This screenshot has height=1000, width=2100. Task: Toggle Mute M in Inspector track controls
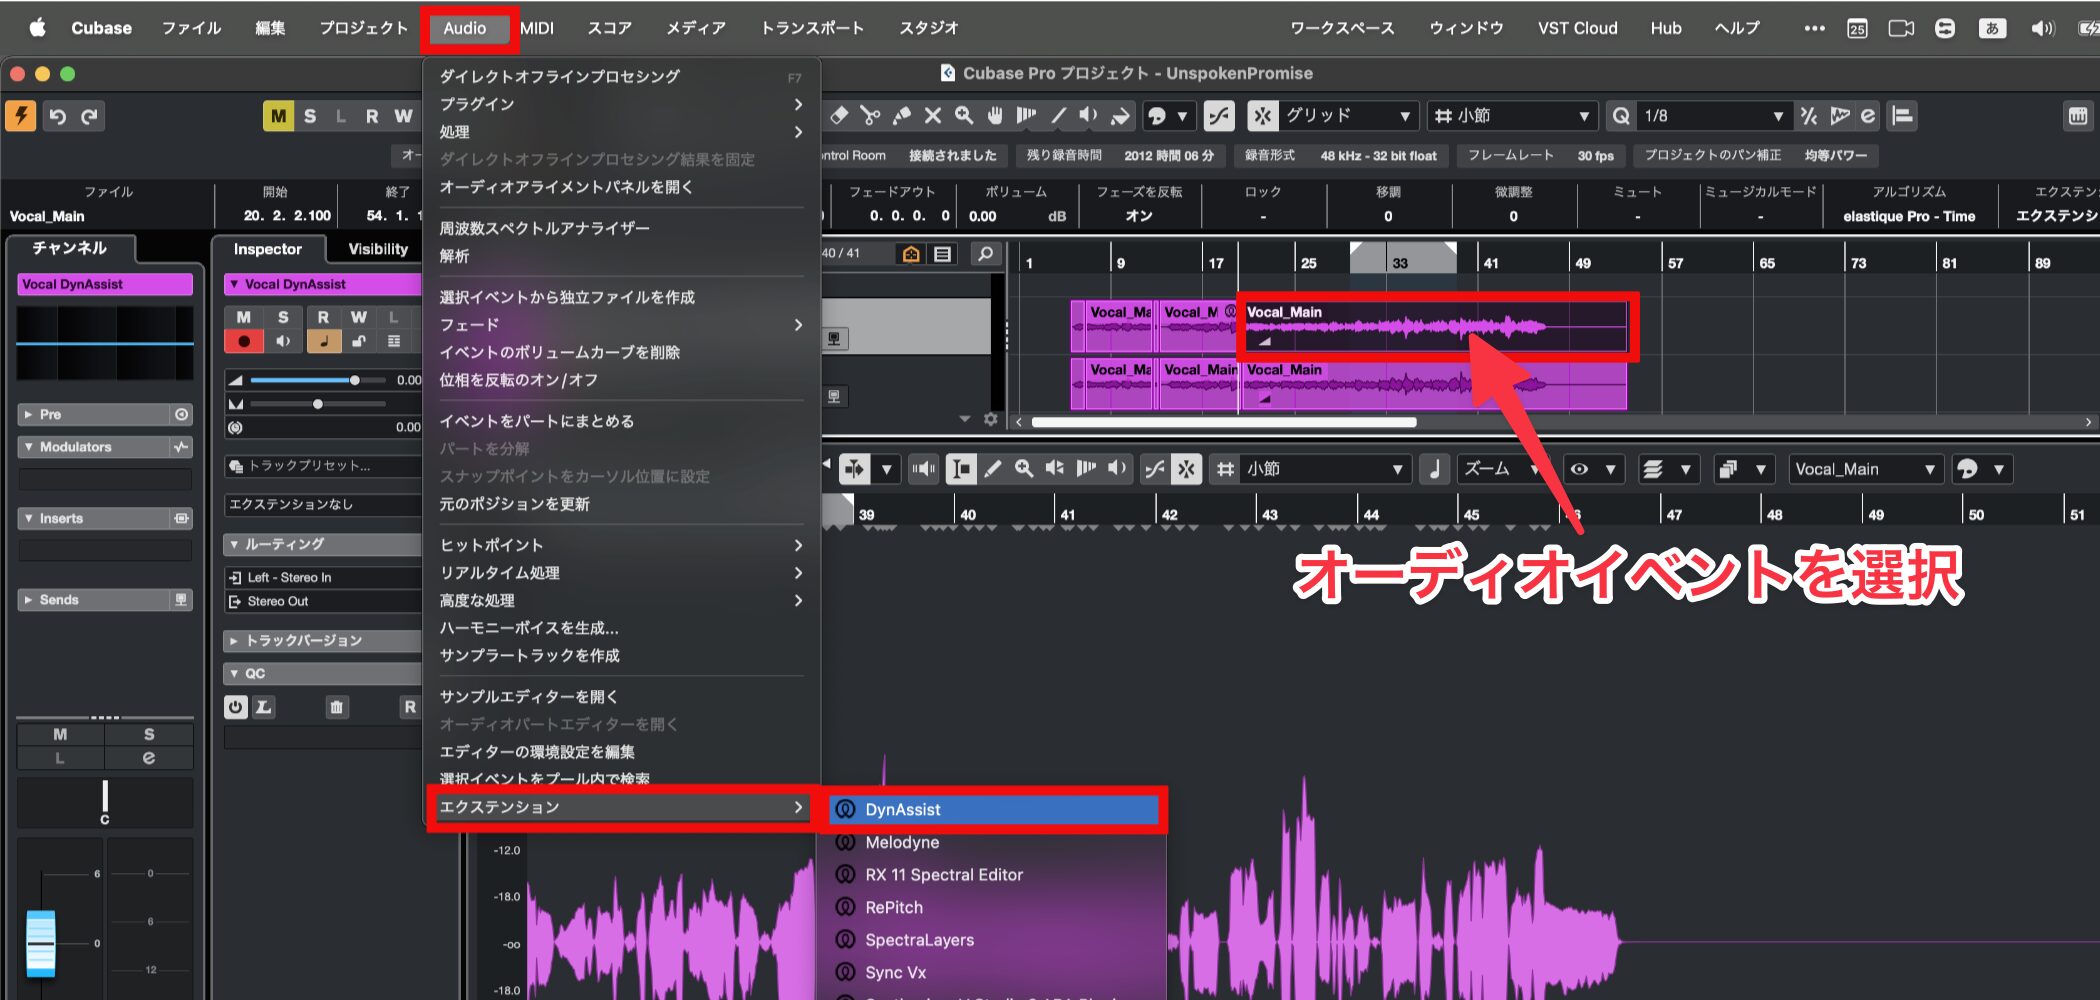coord(244,317)
